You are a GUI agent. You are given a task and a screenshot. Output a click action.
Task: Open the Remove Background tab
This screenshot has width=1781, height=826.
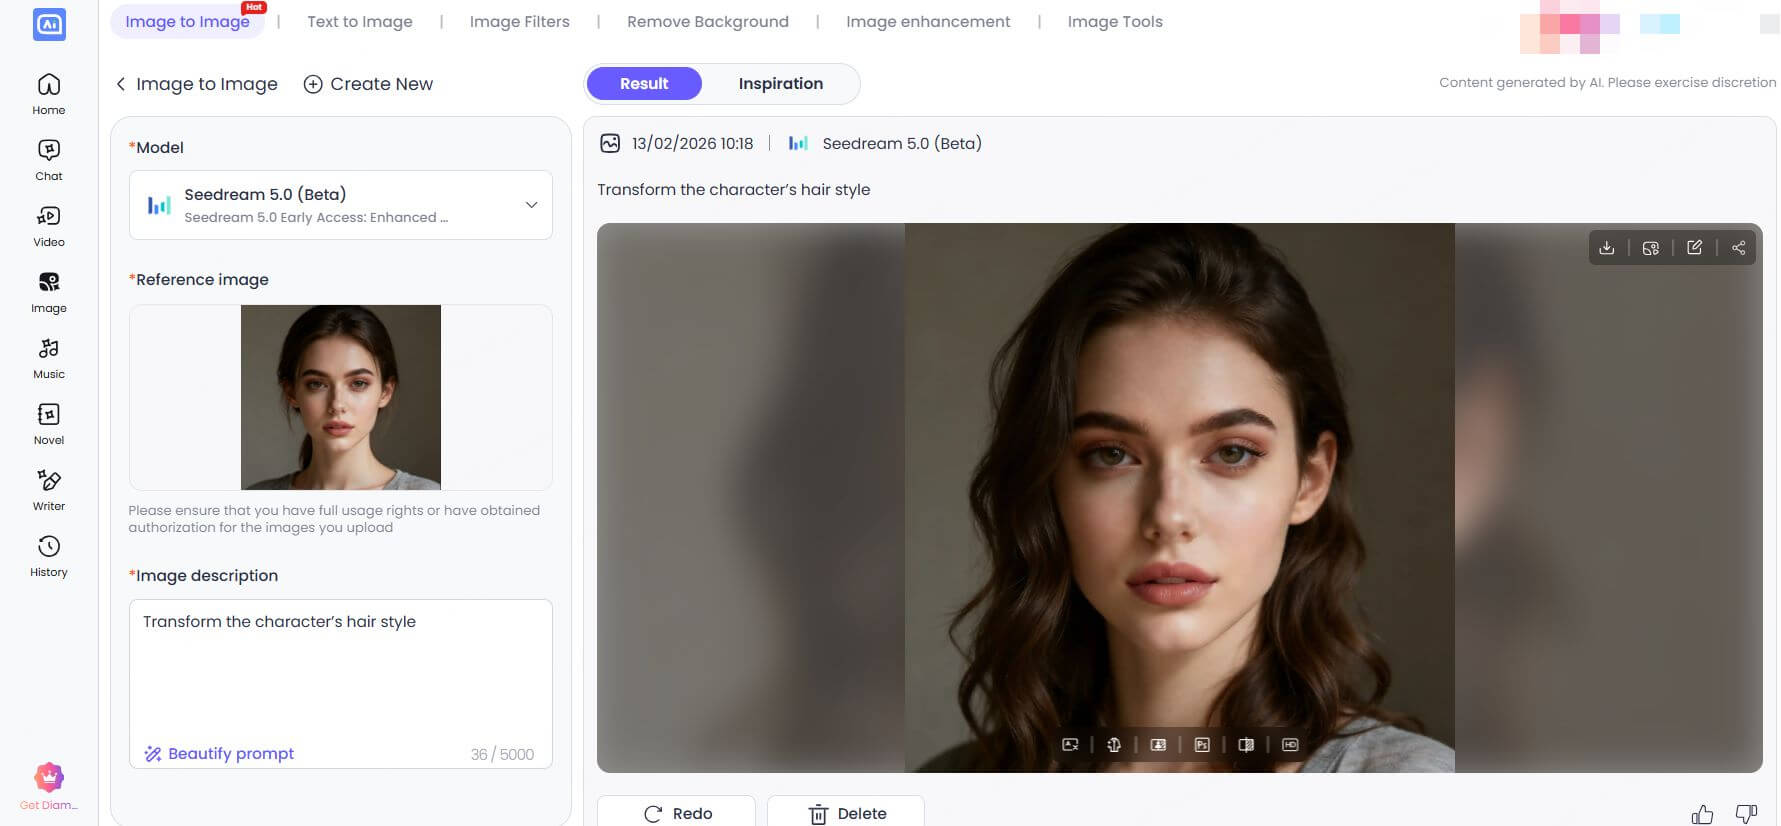[x=708, y=21]
